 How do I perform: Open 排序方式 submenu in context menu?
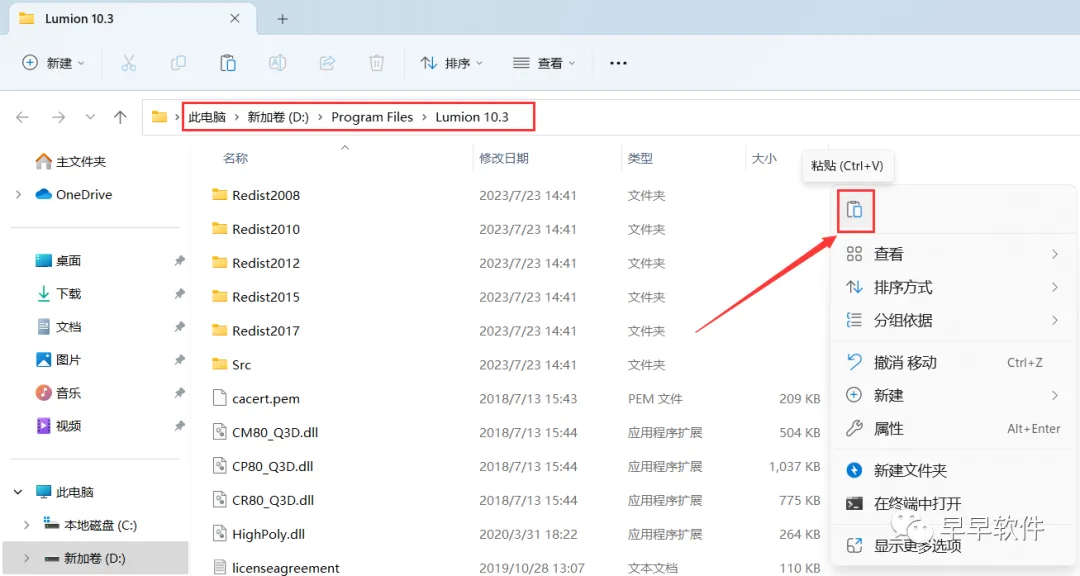[953, 287]
